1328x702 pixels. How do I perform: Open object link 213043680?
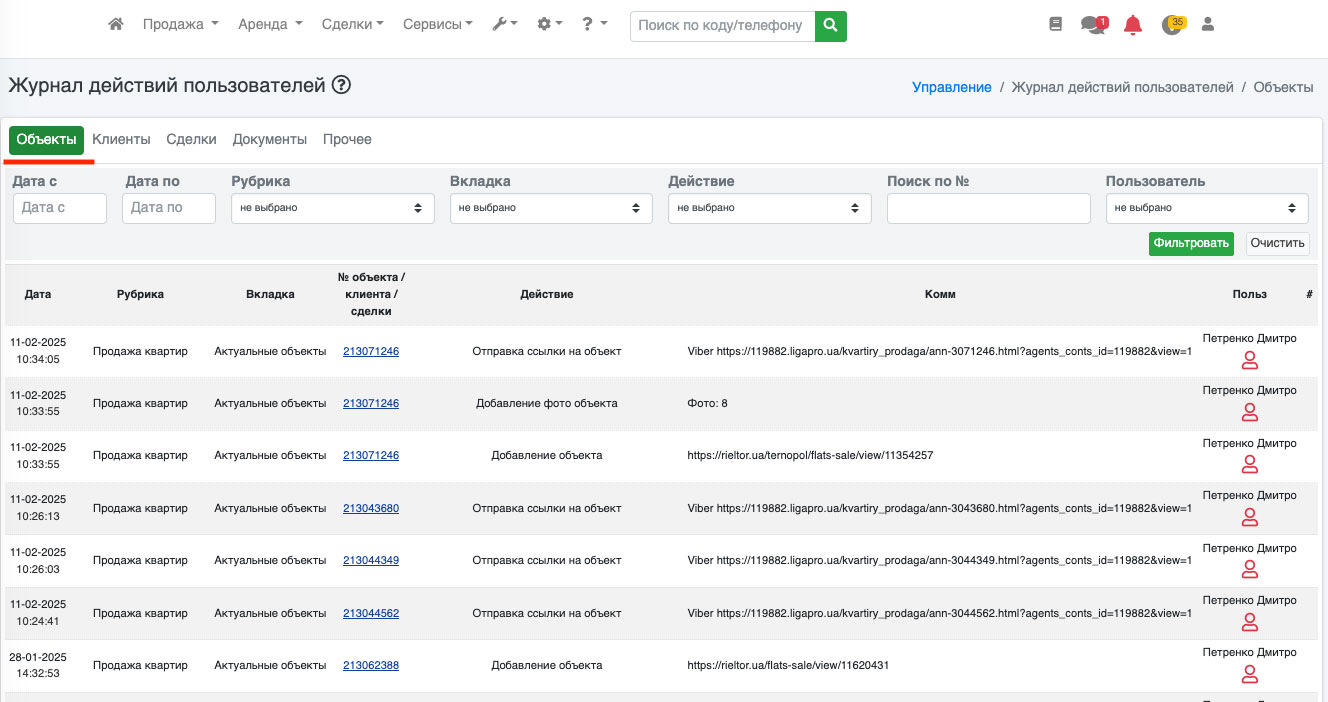[370, 508]
